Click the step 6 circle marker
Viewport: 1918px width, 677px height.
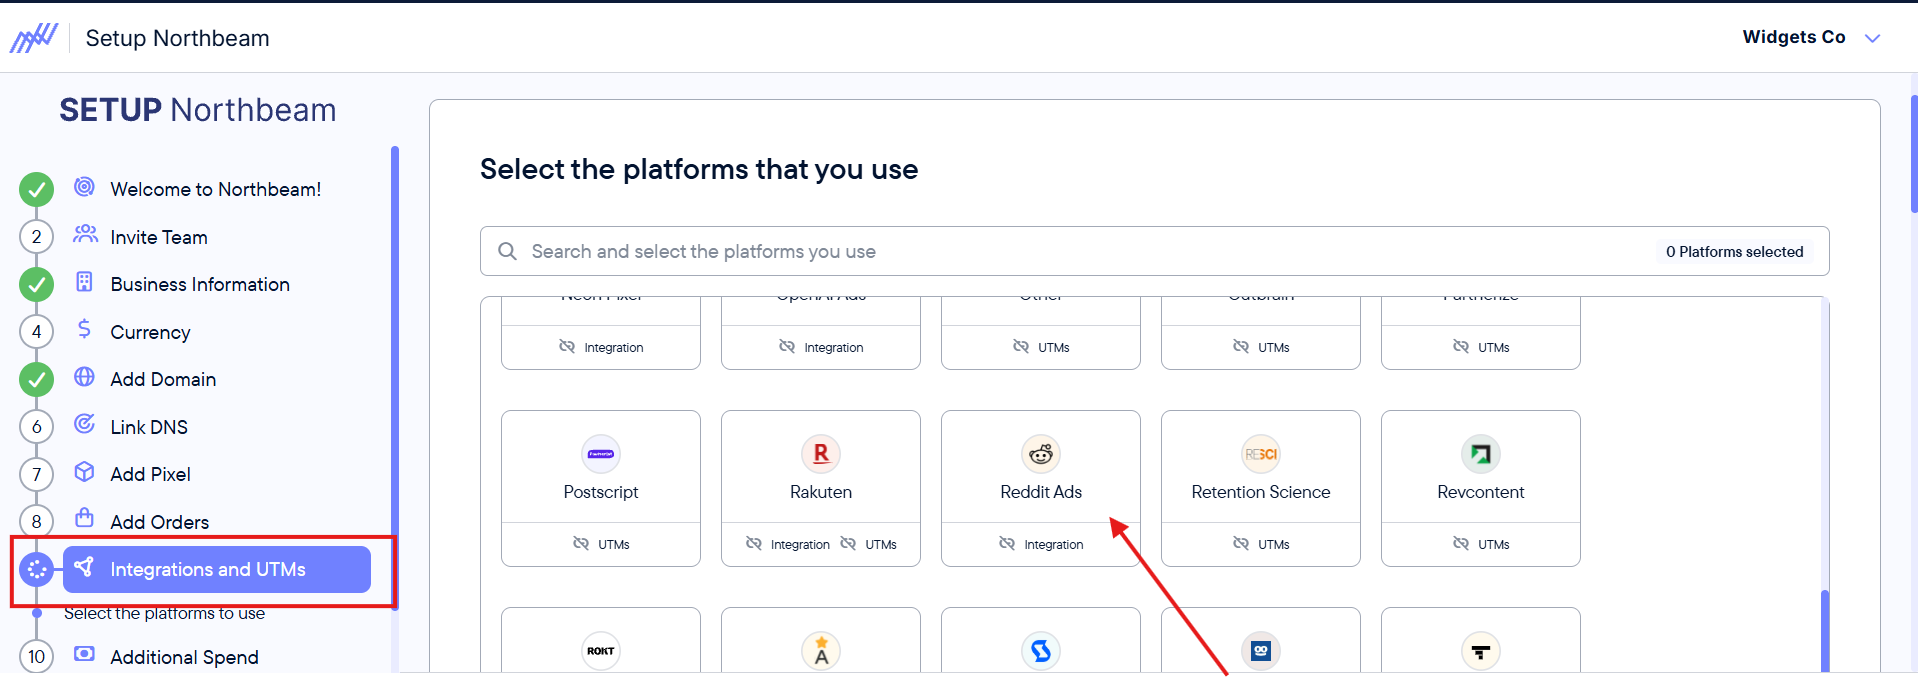(37, 427)
